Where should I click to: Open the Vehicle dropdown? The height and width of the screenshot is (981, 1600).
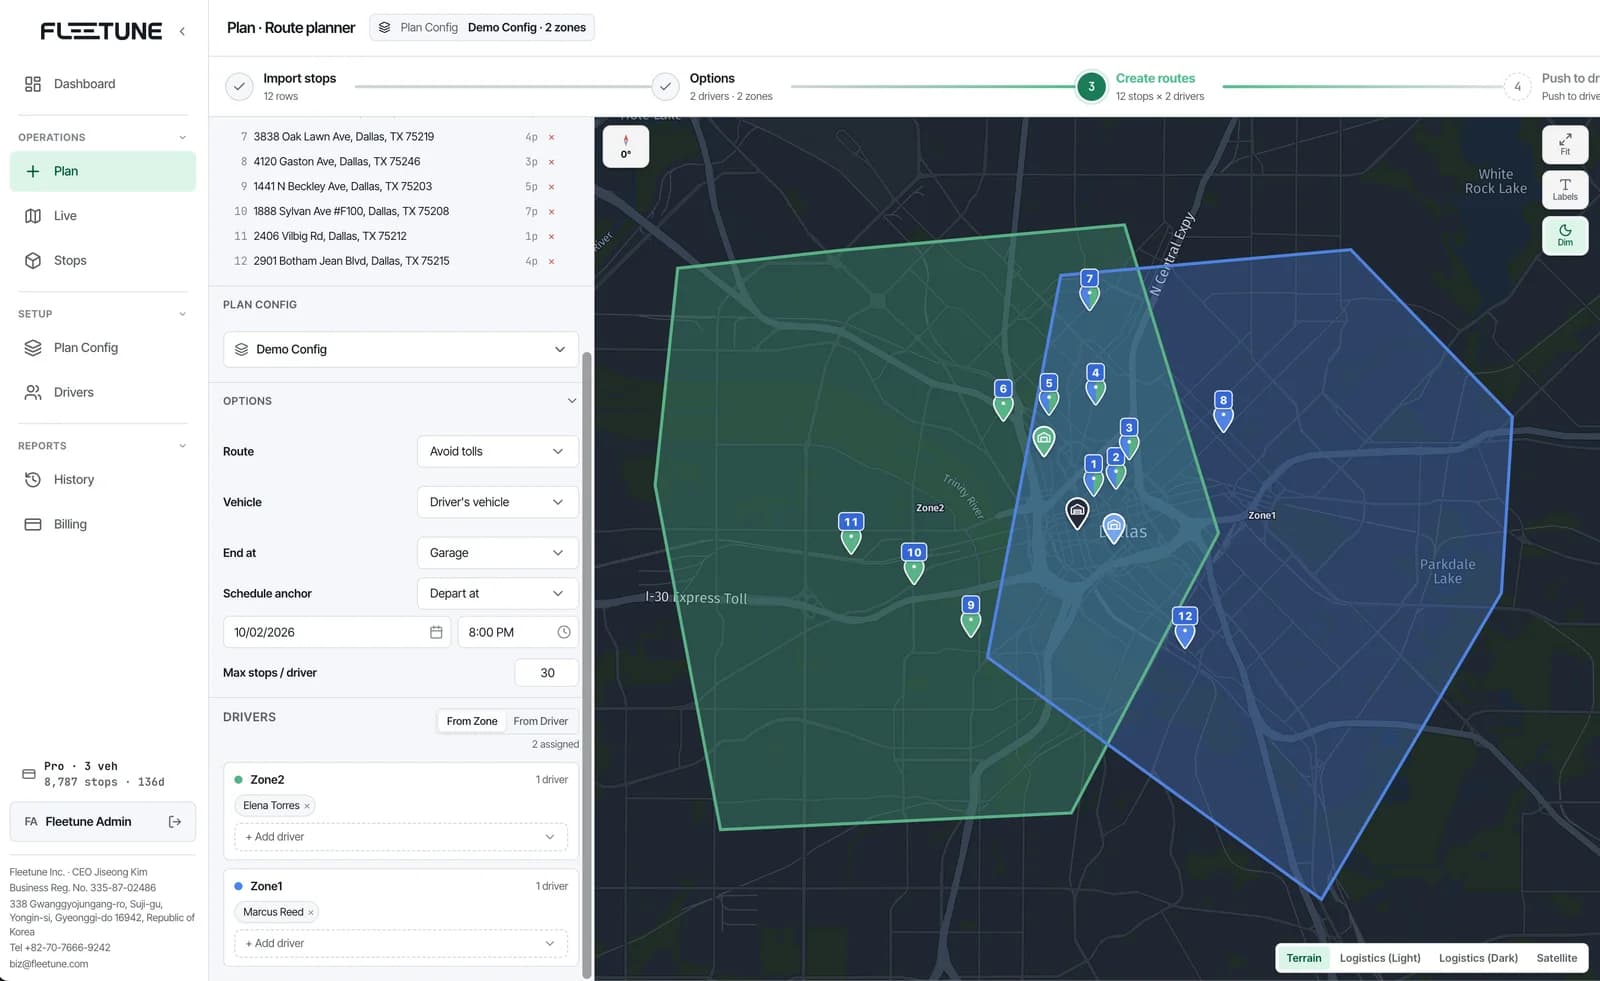497,502
